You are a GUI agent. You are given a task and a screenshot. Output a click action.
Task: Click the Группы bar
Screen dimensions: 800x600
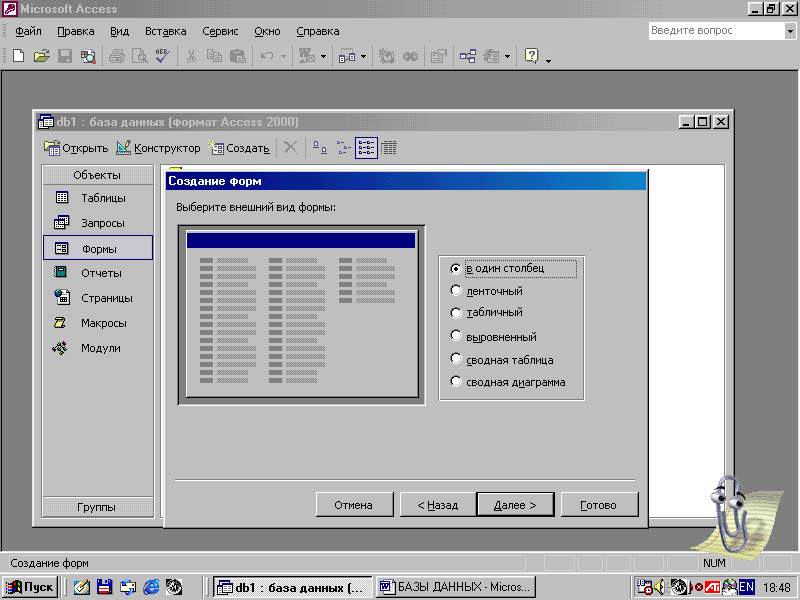coord(97,507)
